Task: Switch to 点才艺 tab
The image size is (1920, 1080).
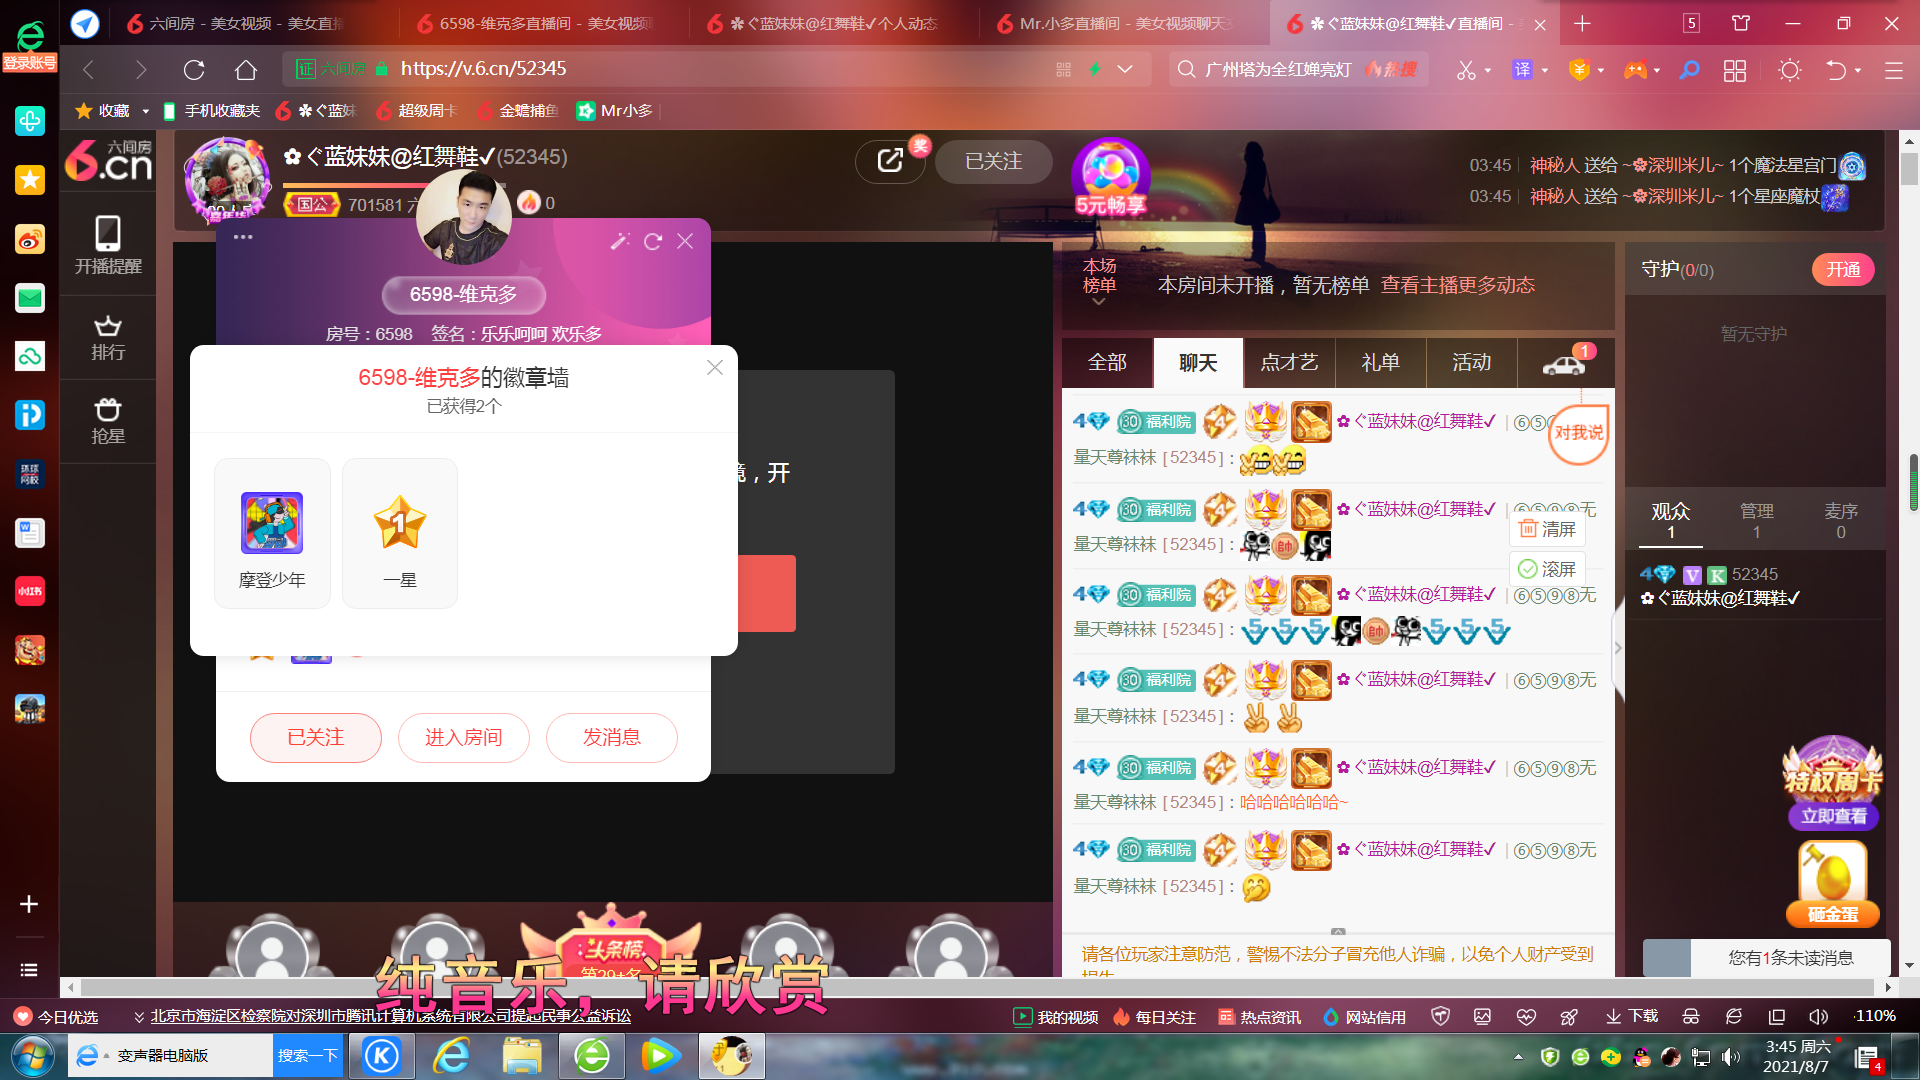Action: [x=1289, y=362]
